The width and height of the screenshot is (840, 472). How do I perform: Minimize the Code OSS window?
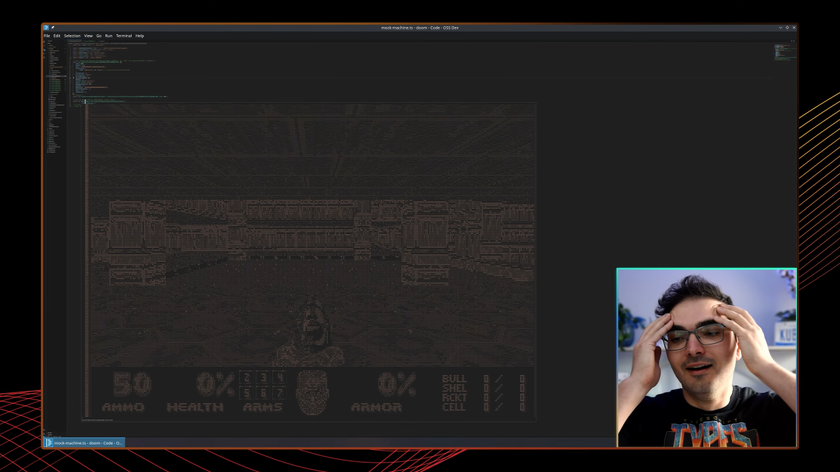(x=781, y=27)
